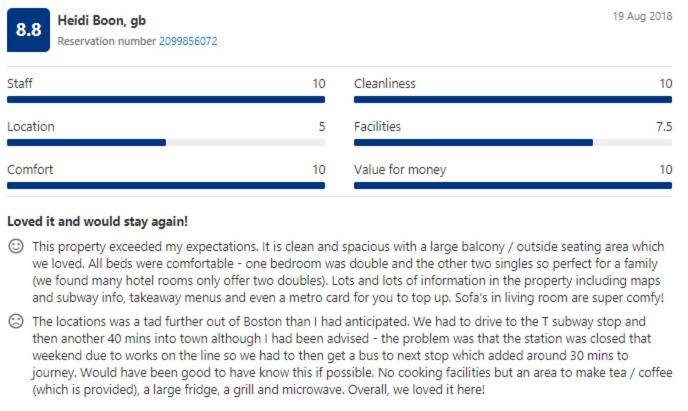Open reservation number 2099856072 link
This screenshot has height=411, width=688.
188,42
